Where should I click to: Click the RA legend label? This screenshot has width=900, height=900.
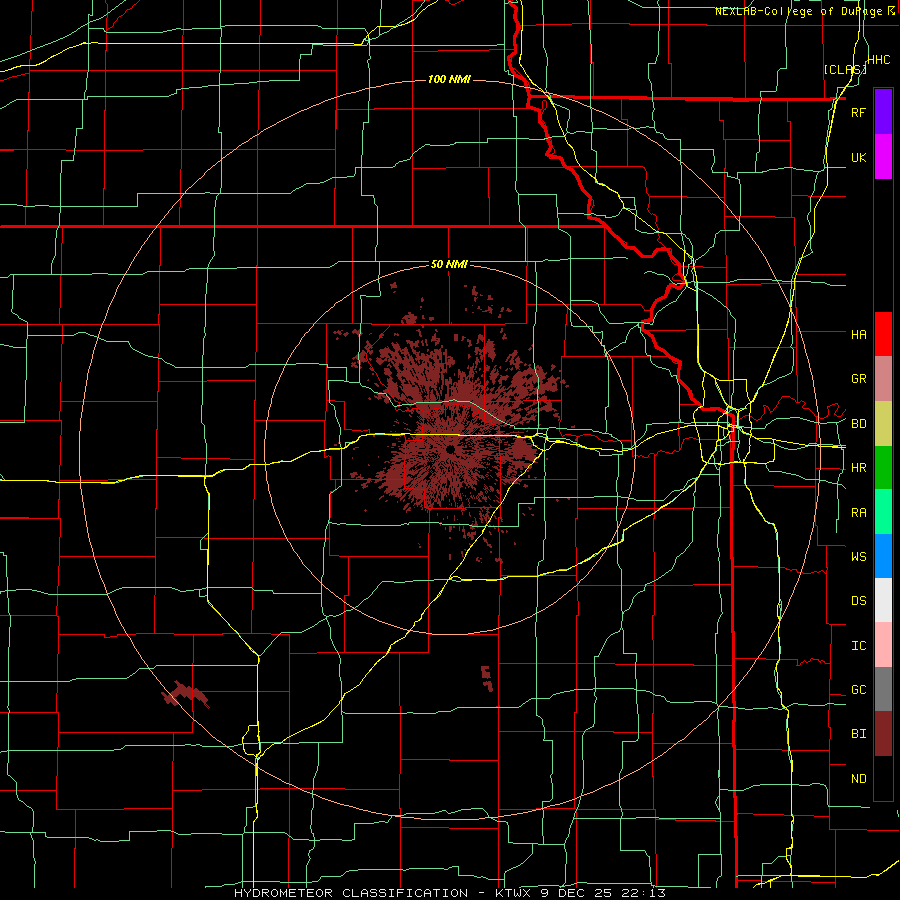click(x=858, y=513)
